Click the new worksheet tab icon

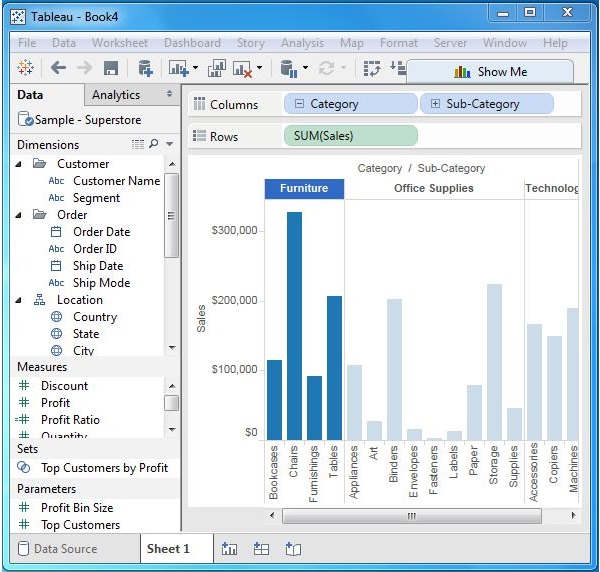pyautogui.click(x=229, y=549)
